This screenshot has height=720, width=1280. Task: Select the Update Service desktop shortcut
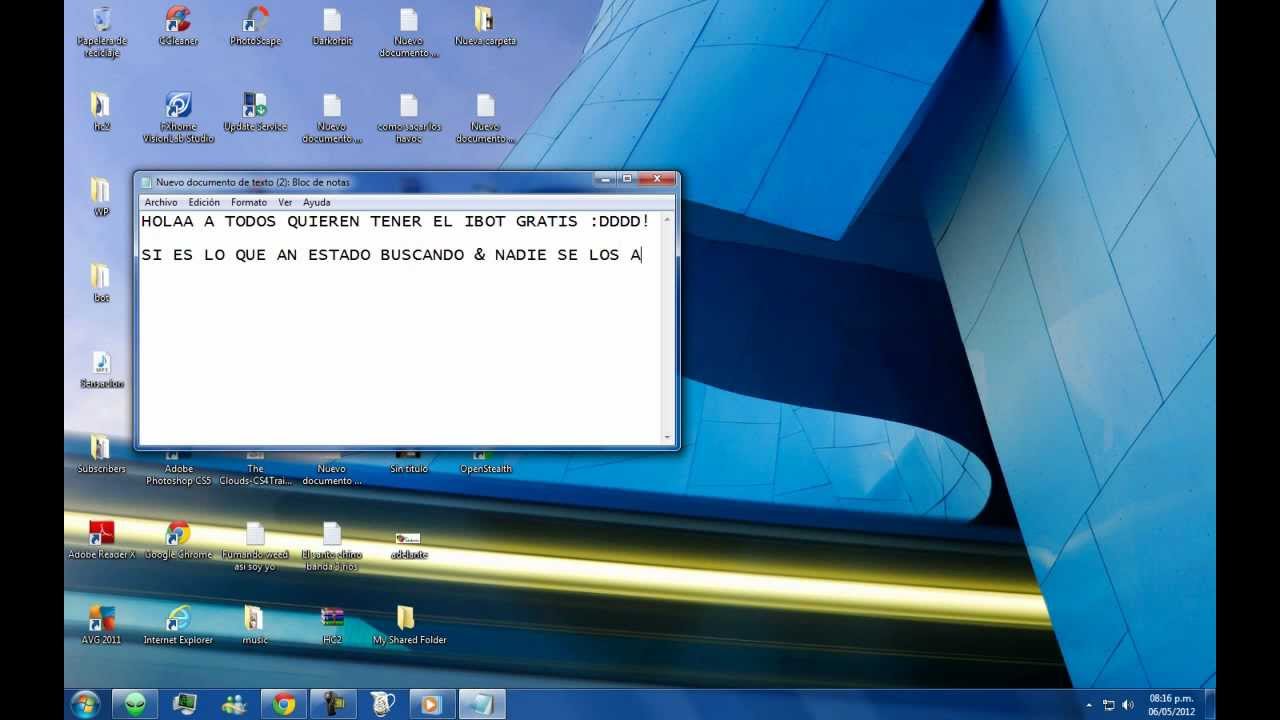255,111
